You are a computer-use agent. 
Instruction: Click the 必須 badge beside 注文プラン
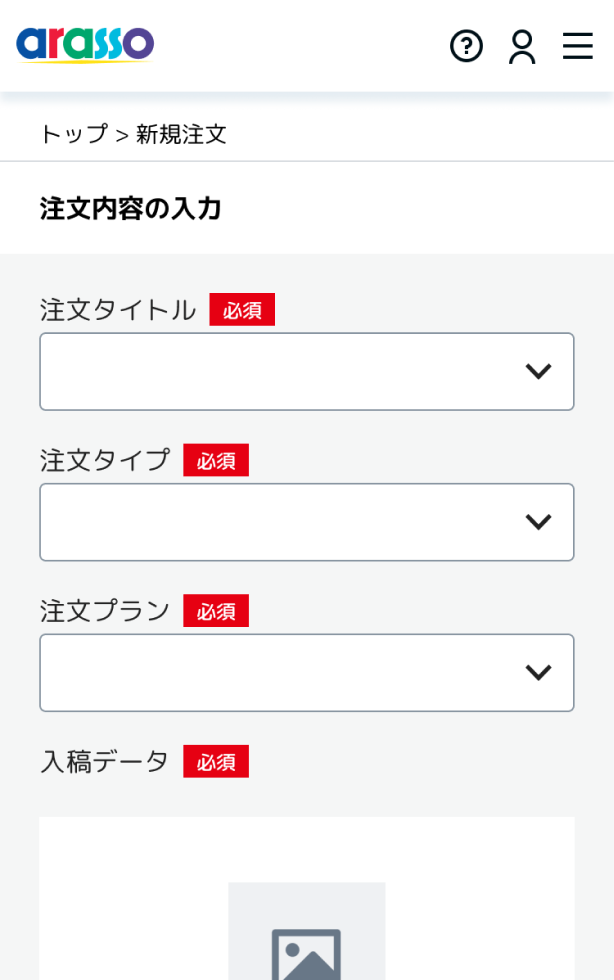point(216,611)
